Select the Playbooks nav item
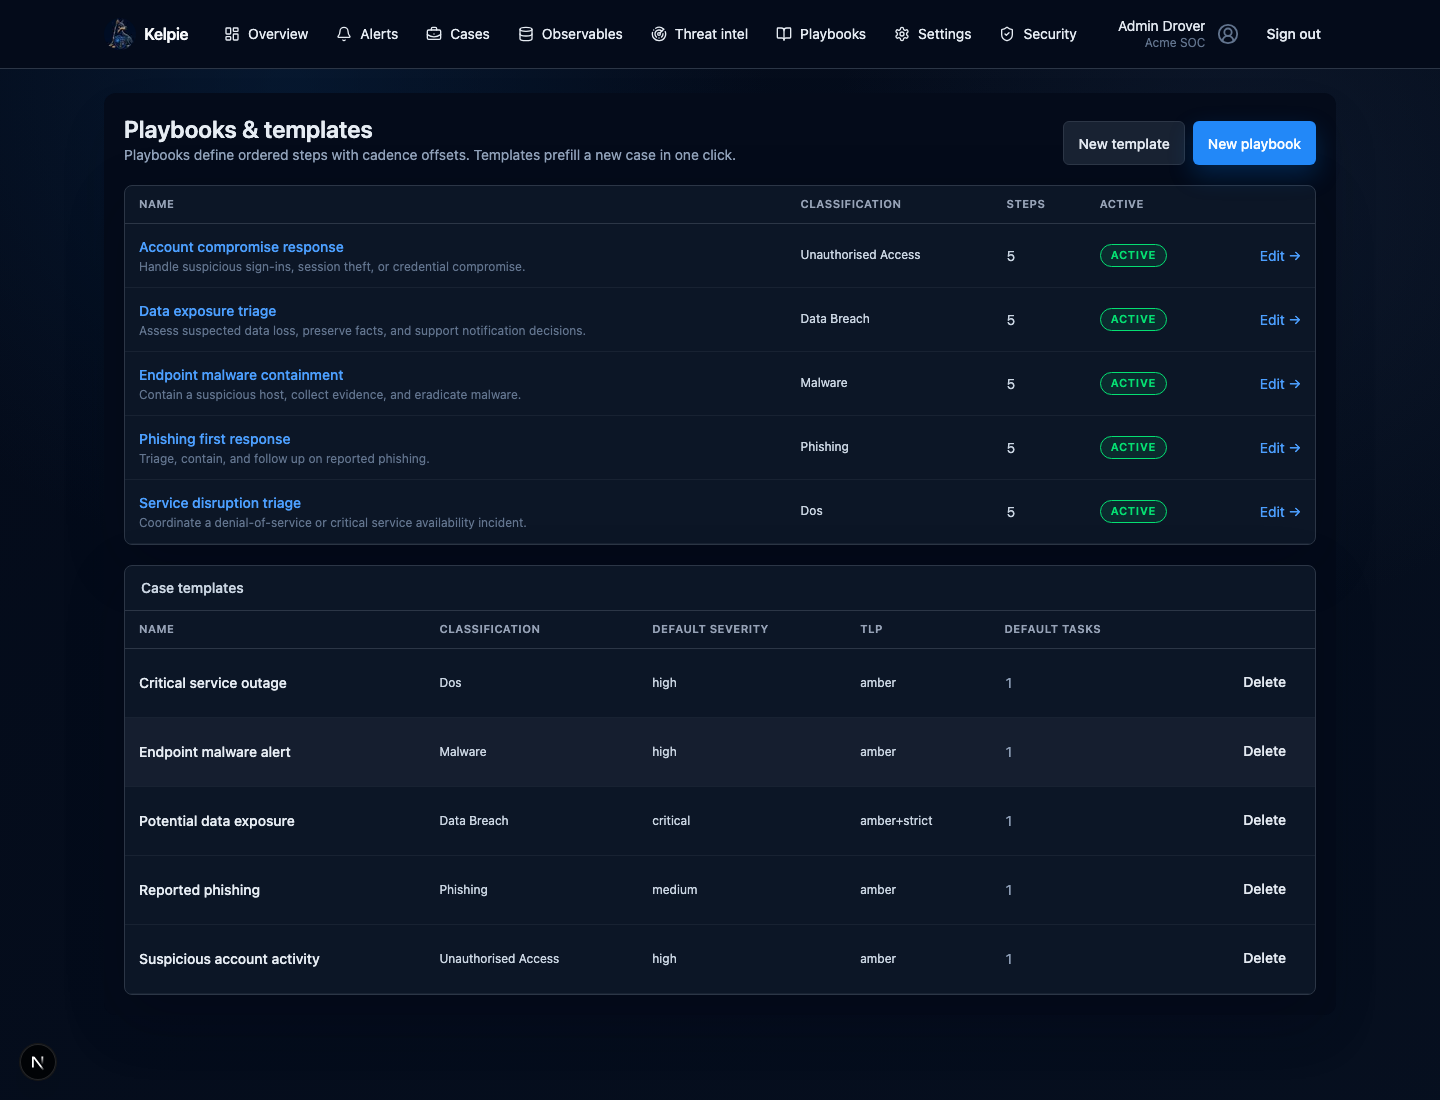Viewport: 1440px width, 1100px height. coord(821,34)
